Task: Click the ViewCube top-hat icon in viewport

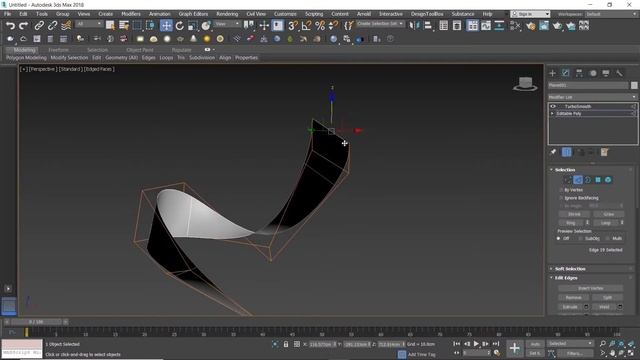Action: [x=525, y=84]
